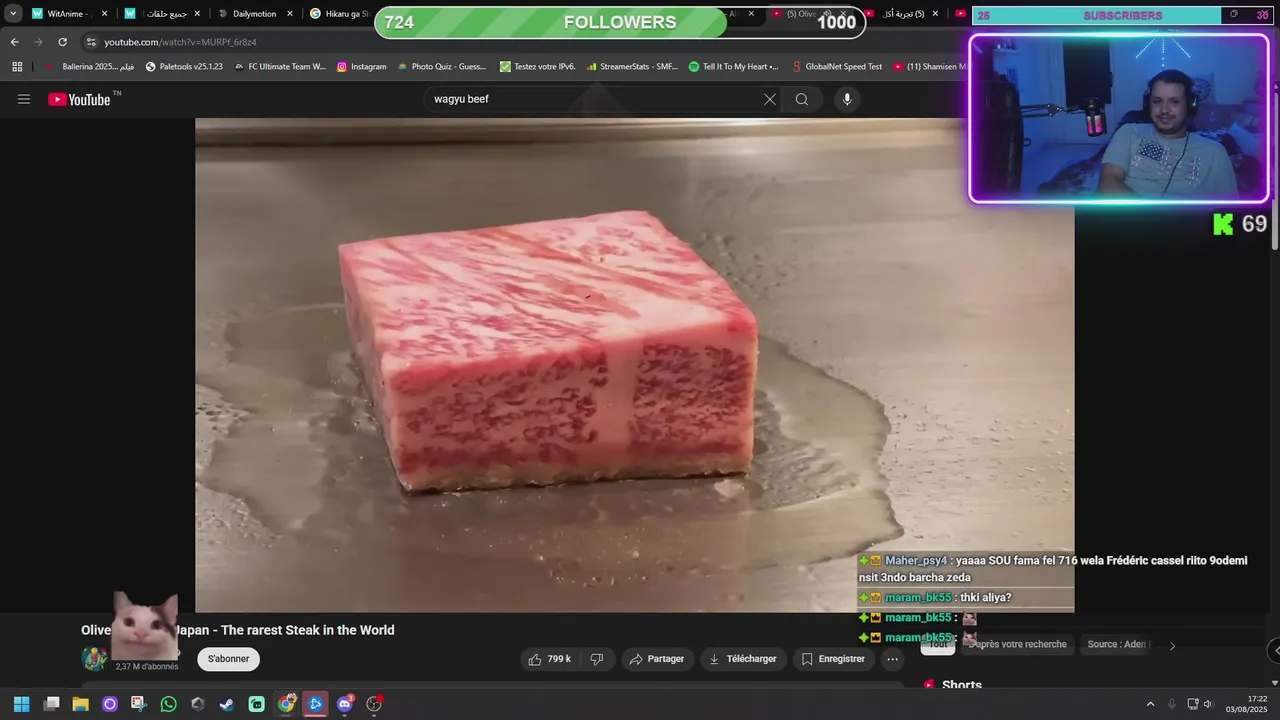Close the WitAnime tab
This screenshot has width=1280, height=720.
104,14
